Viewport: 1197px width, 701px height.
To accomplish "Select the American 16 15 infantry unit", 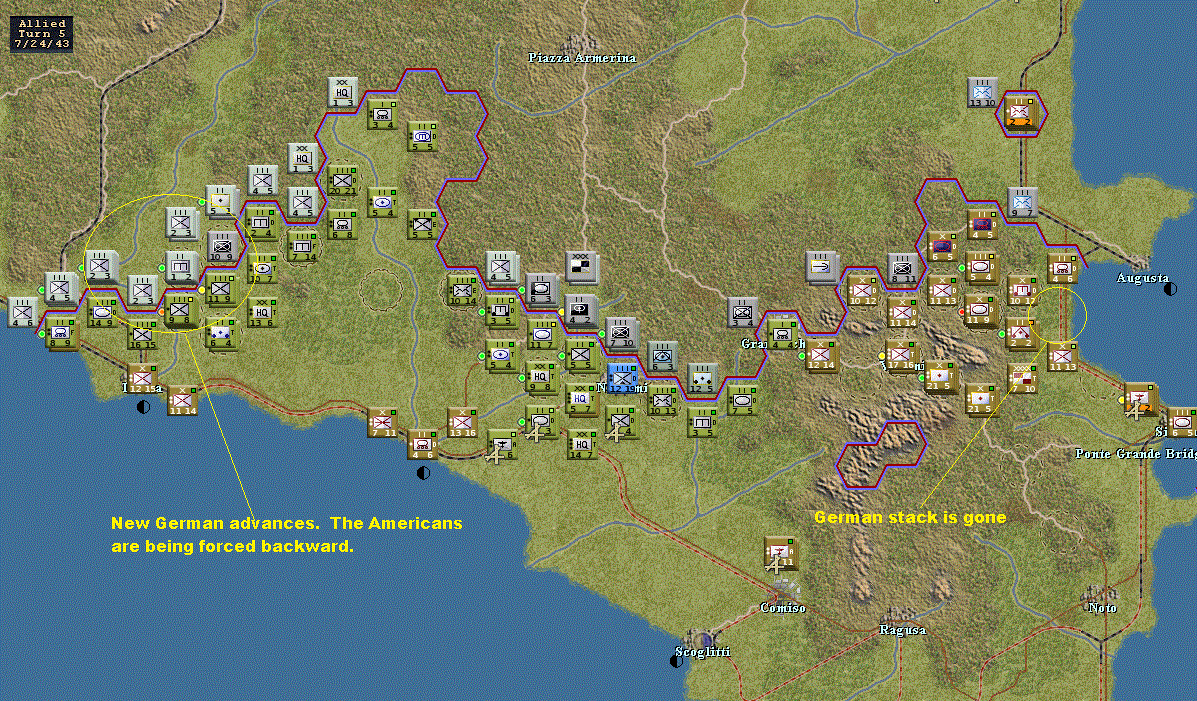I will pyautogui.click(x=142, y=334).
